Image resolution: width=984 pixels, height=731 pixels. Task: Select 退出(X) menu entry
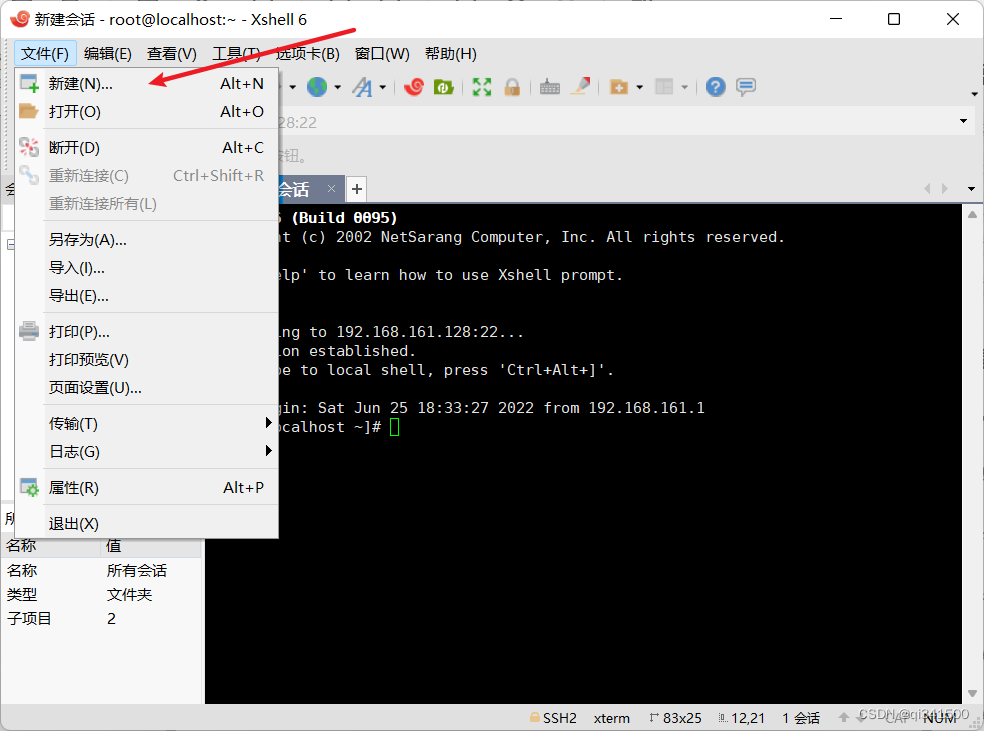coord(147,523)
